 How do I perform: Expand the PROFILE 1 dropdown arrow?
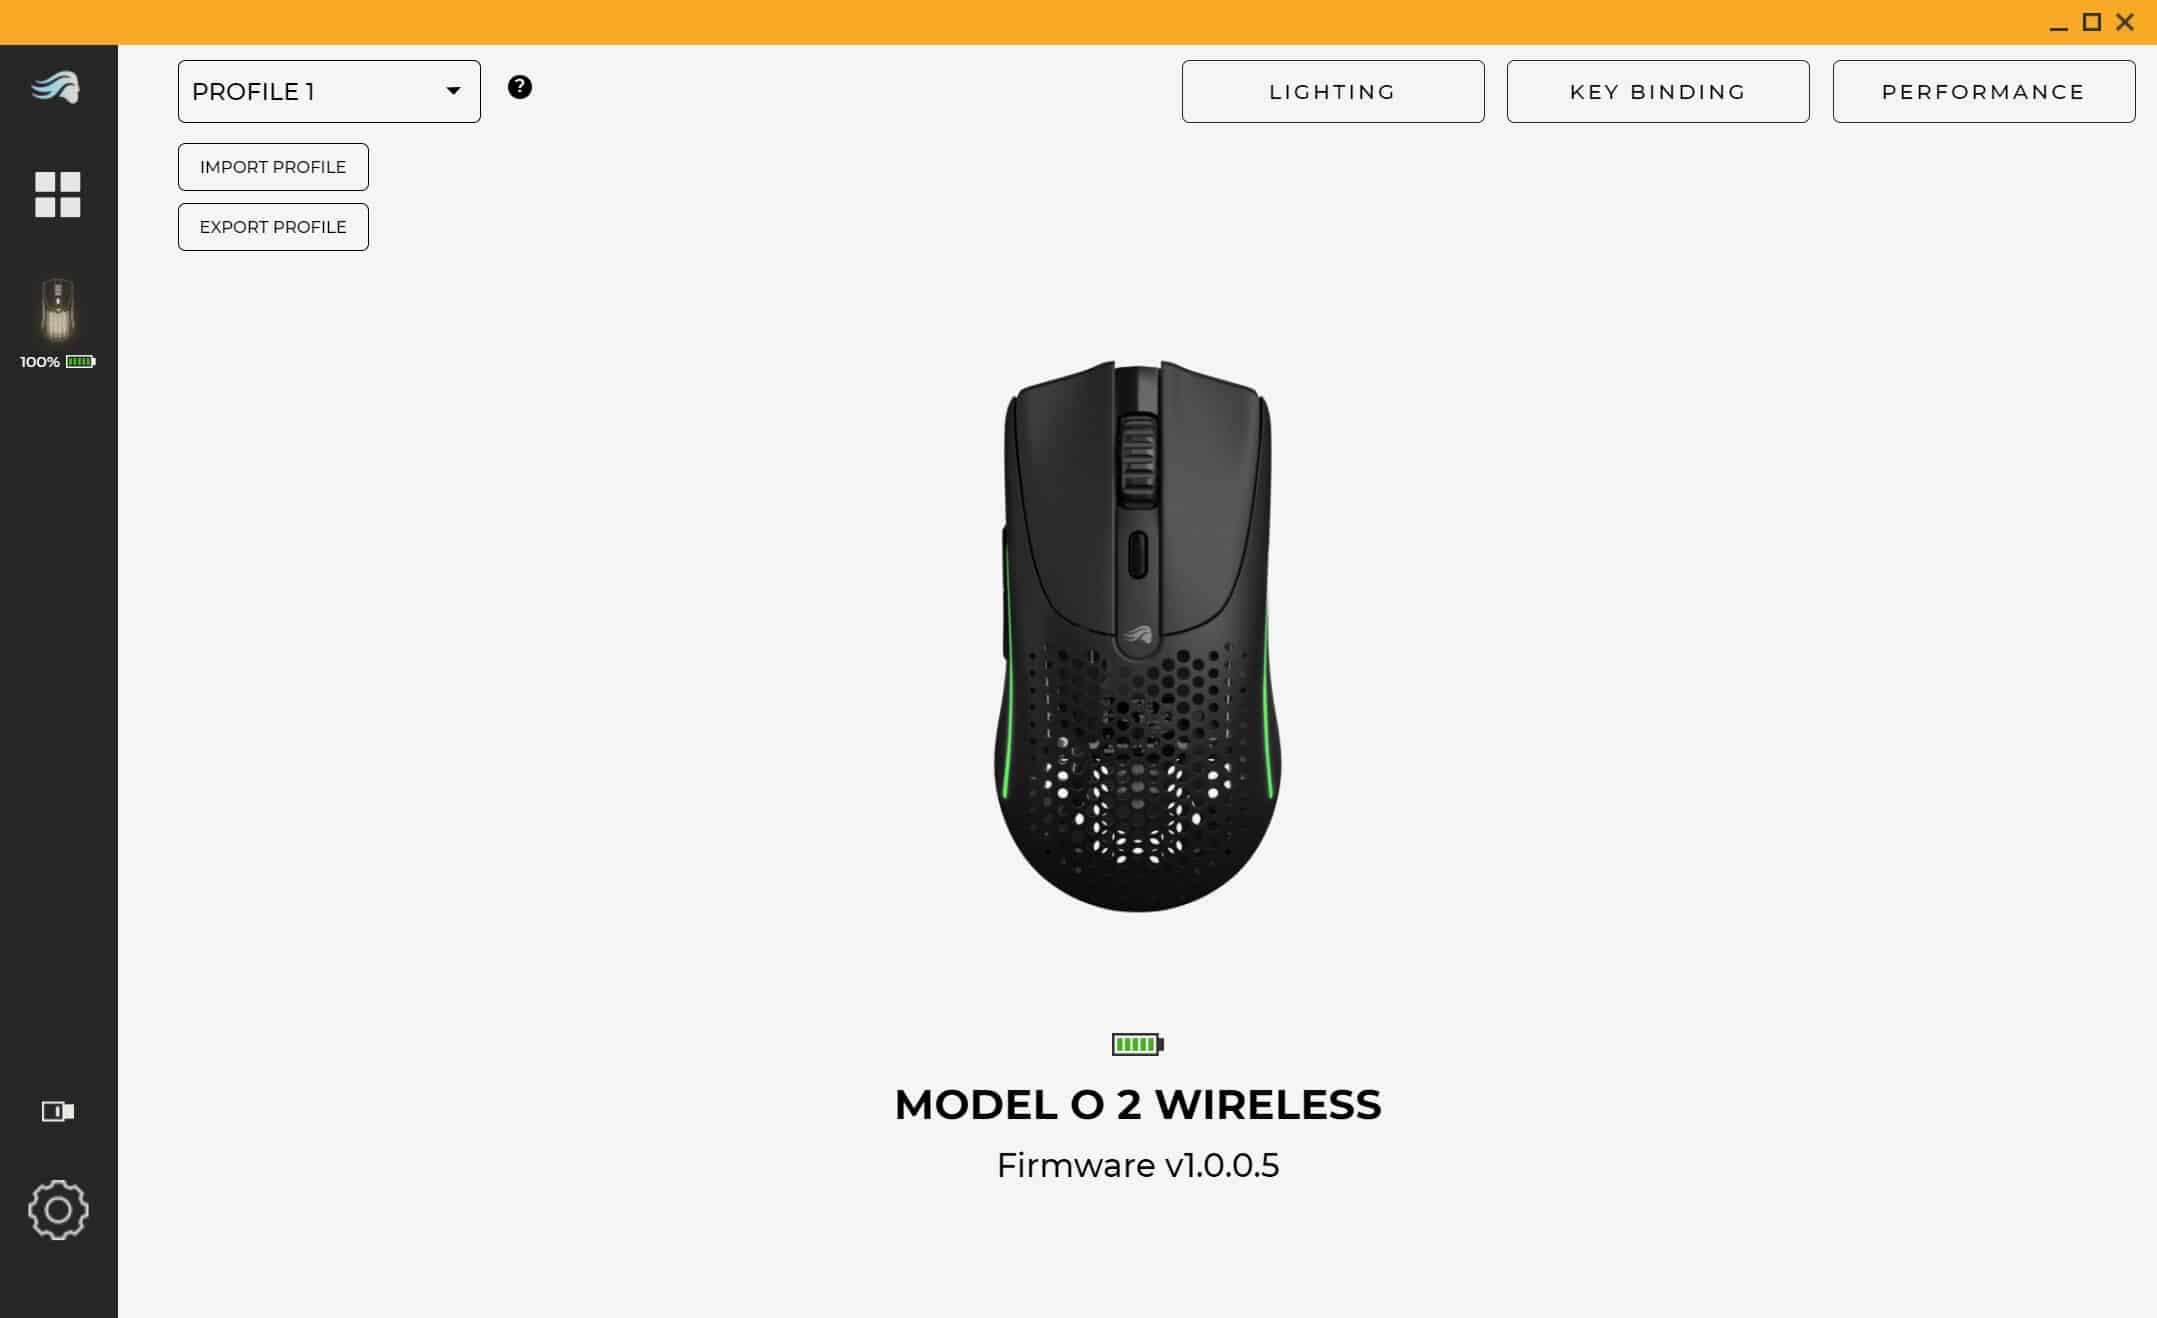tap(453, 91)
